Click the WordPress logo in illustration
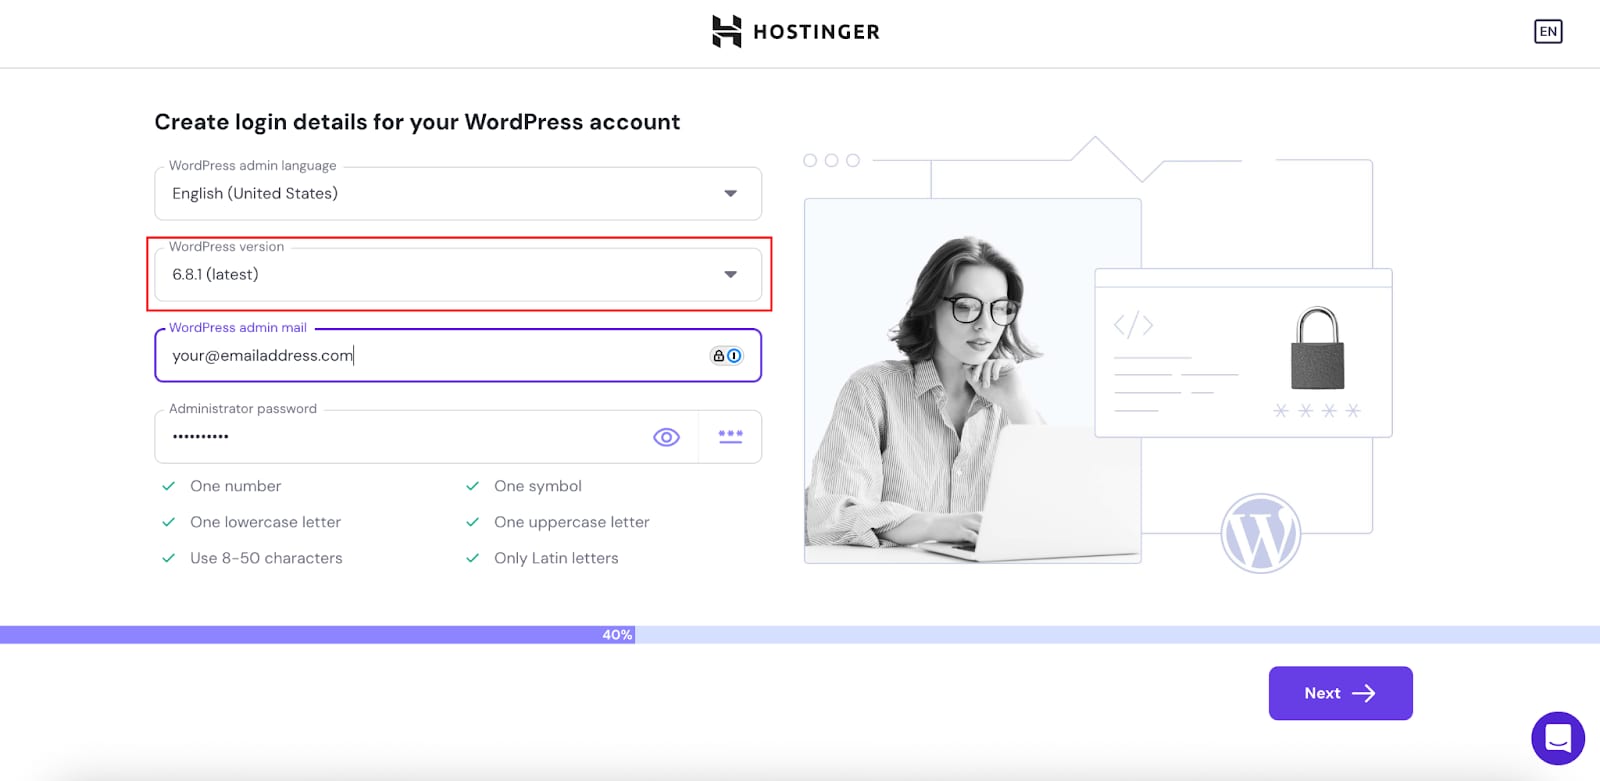1600x781 pixels. tap(1260, 534)
